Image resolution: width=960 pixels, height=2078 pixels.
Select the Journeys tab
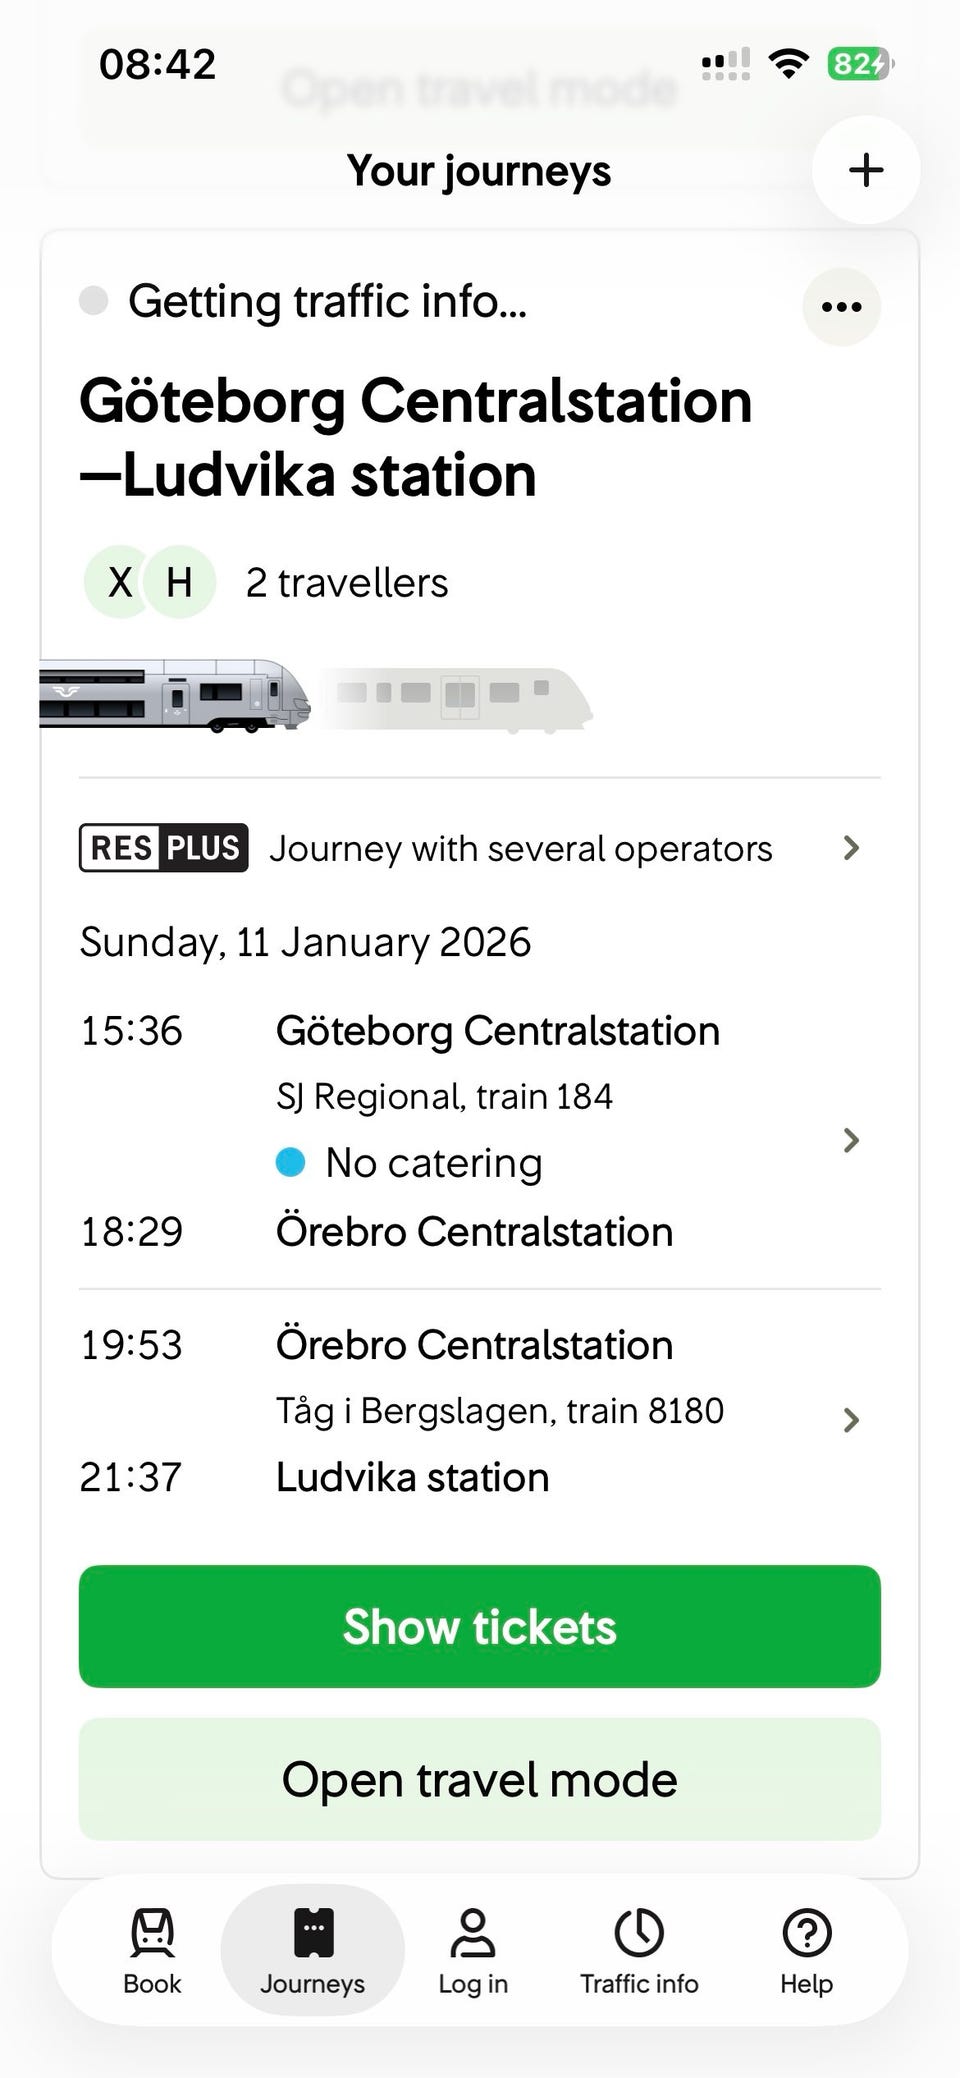(x=312, y=1951)
